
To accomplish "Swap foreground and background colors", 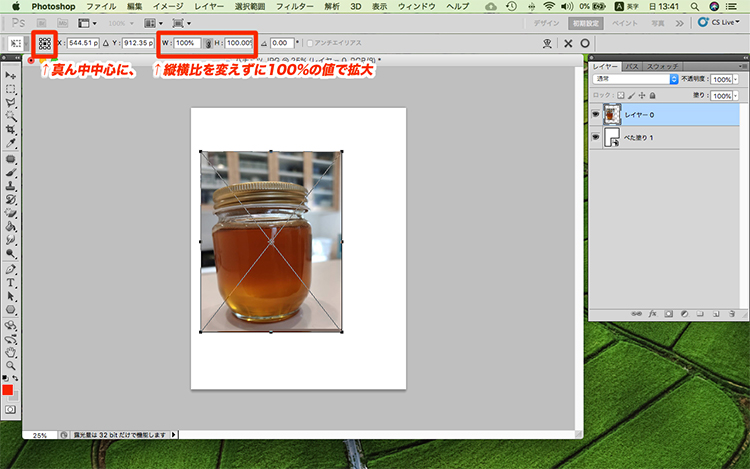I will tap(15, 378).
